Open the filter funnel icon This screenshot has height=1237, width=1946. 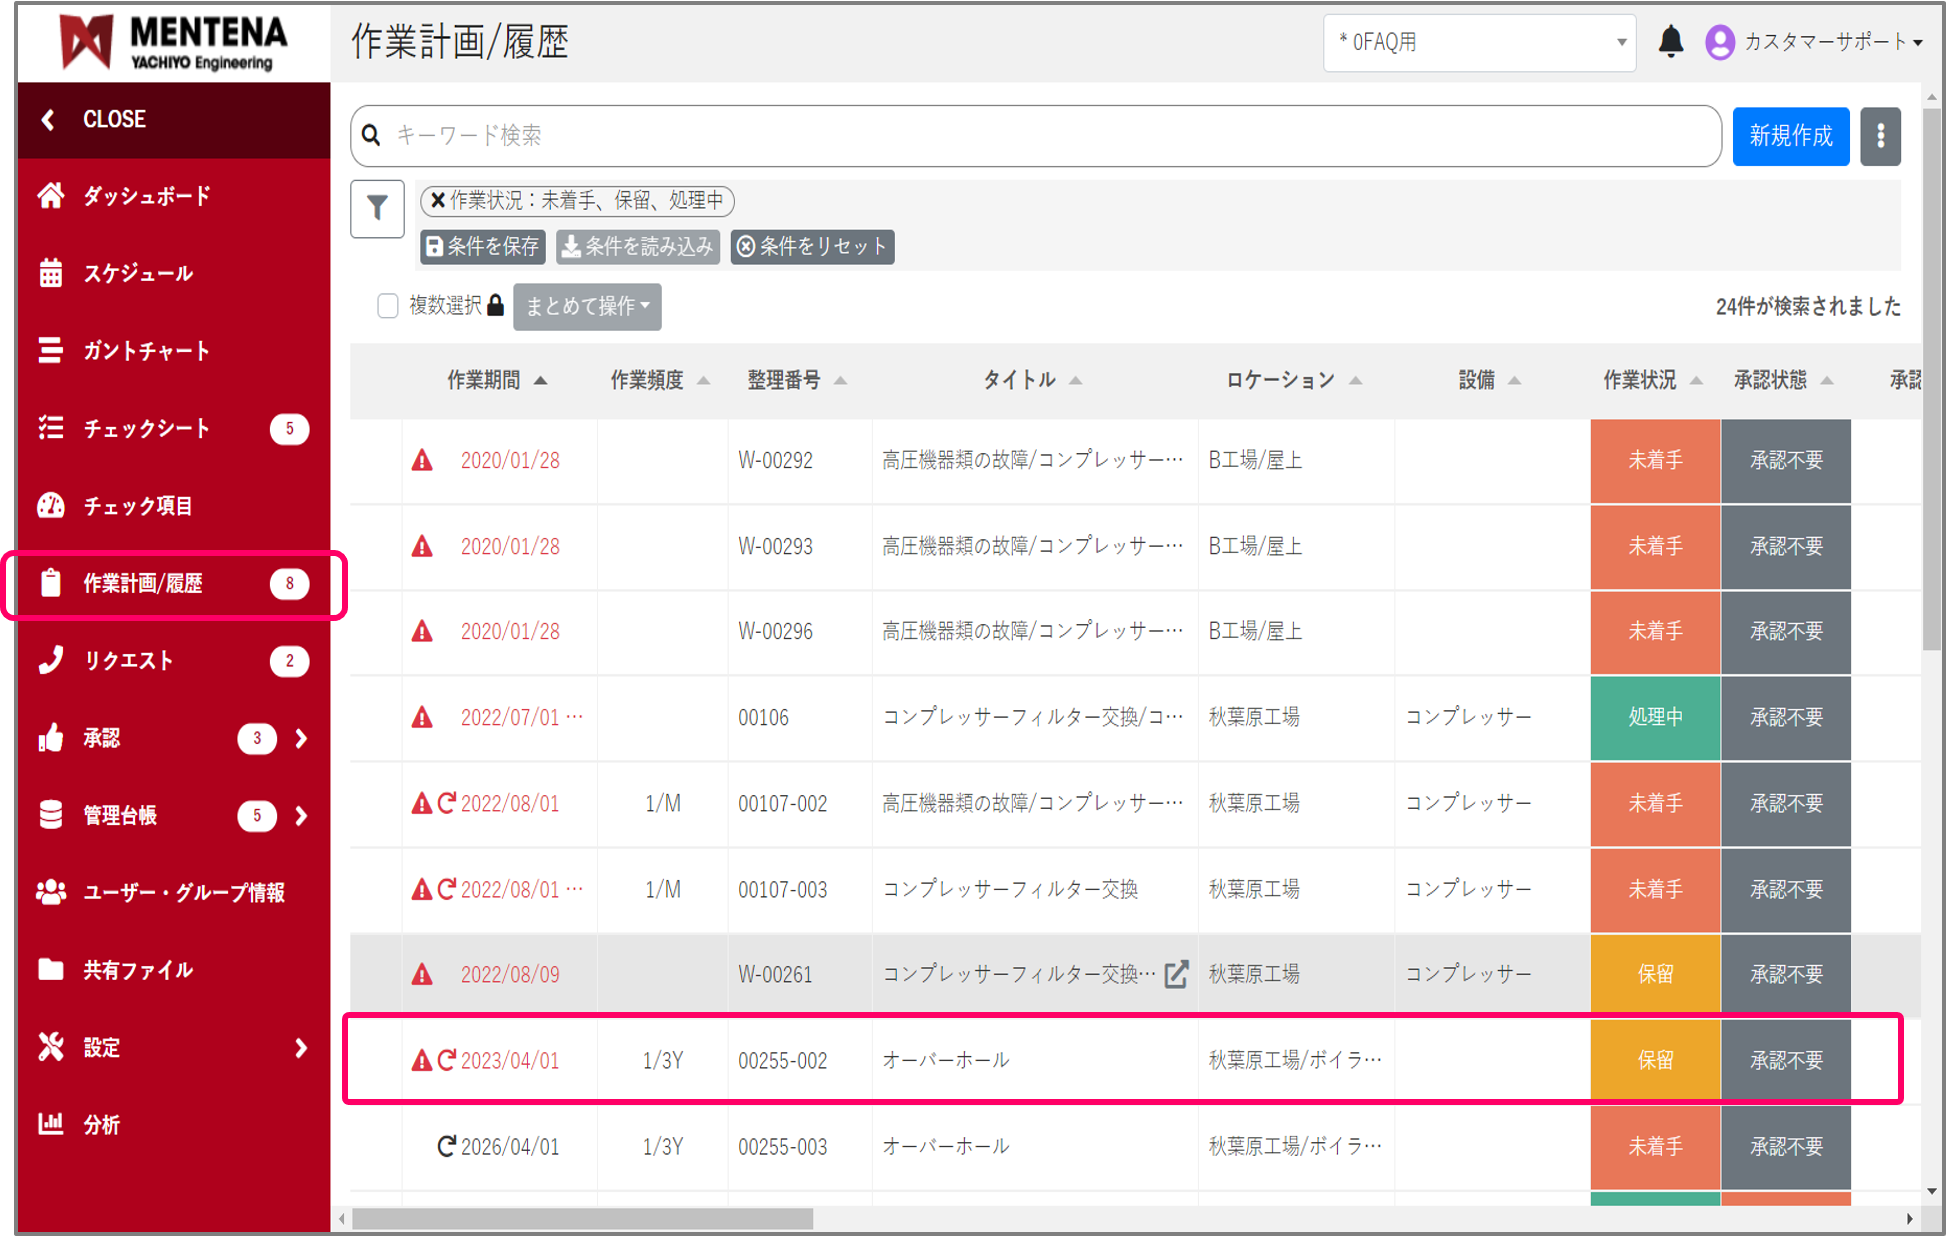pyautogui.click(x=377, y=208)
